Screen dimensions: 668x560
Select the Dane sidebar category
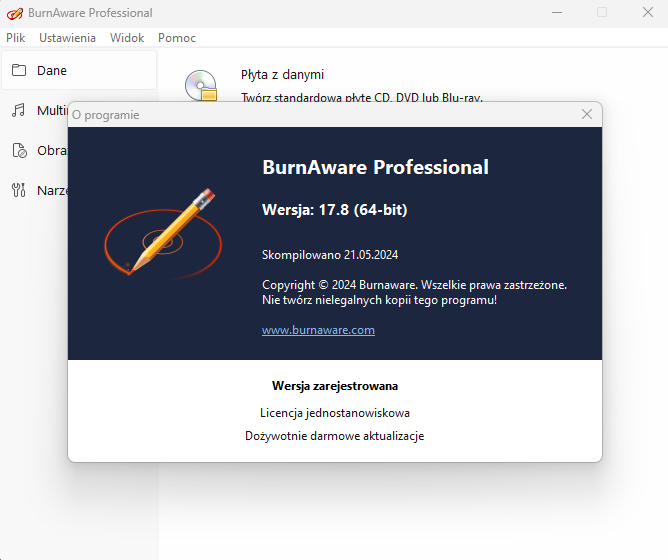coord(79,70)
